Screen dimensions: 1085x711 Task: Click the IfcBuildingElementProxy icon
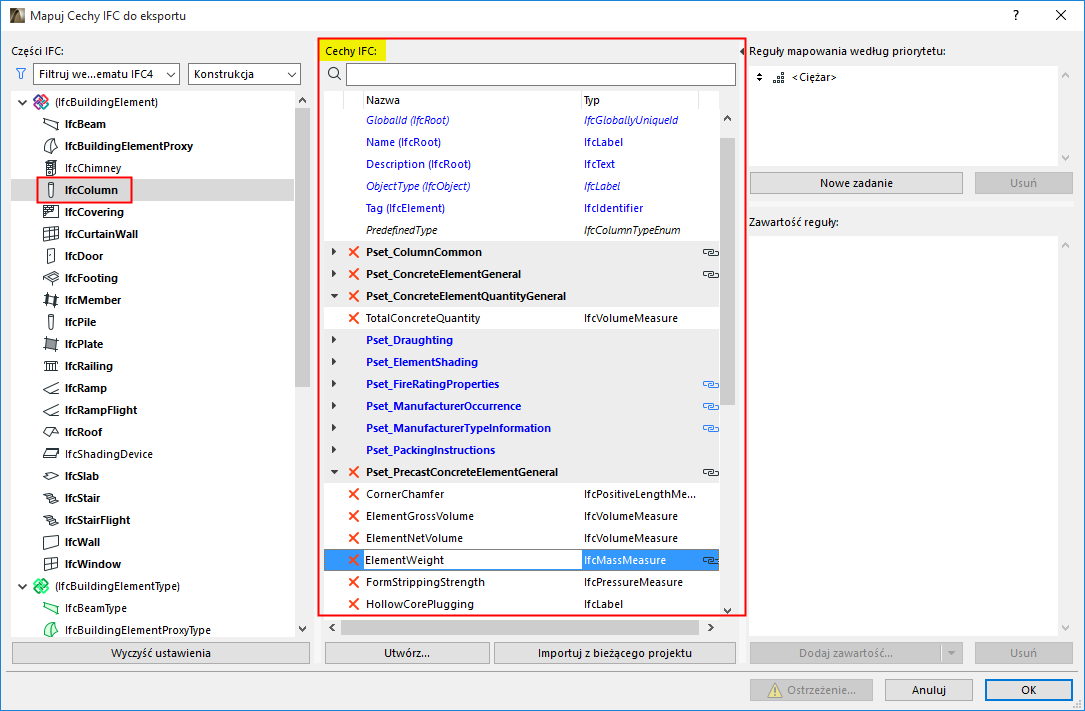pos(51,146)
